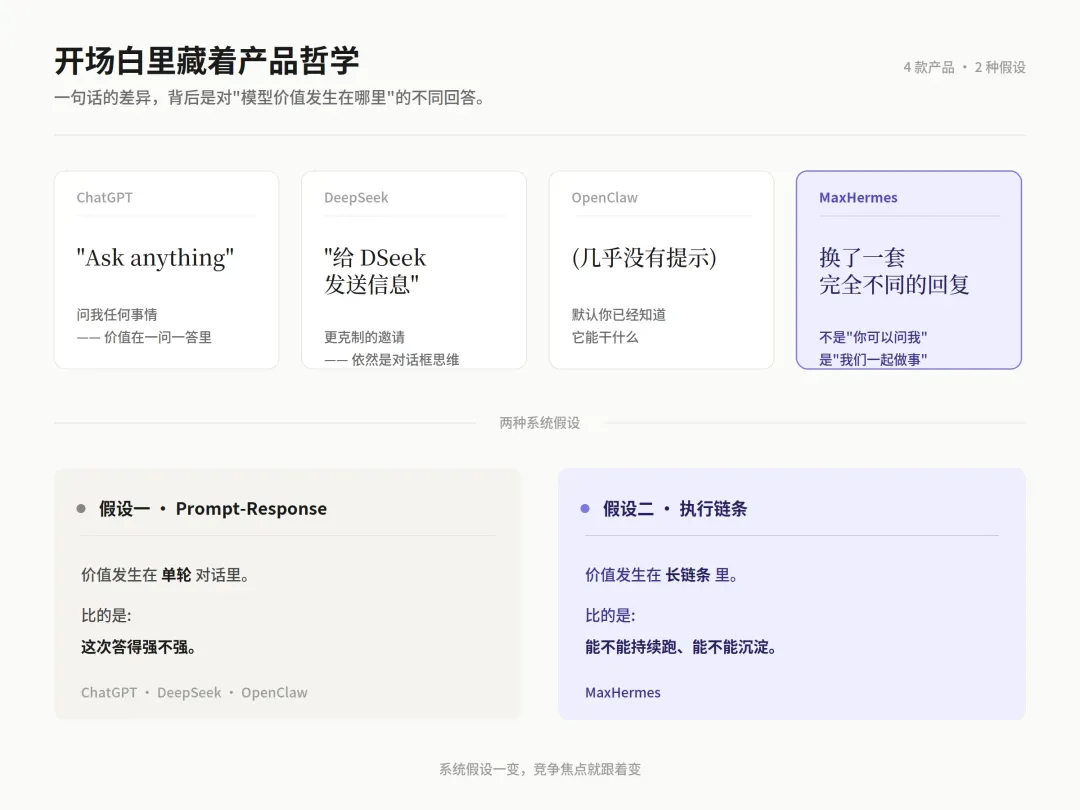
Task: Click 比的是: in the 假设一 panel
Action: point(106,616)
